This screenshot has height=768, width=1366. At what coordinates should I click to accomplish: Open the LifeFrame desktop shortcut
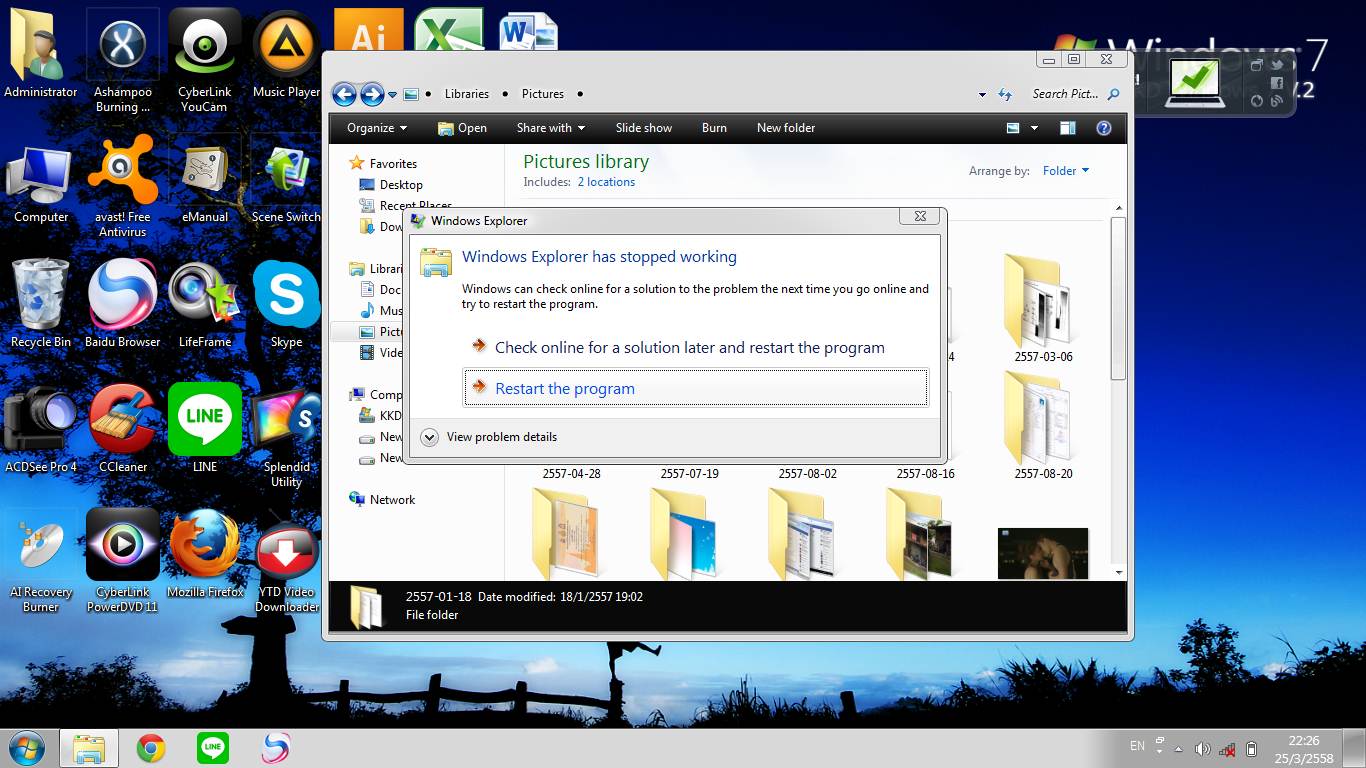[205, 304]
